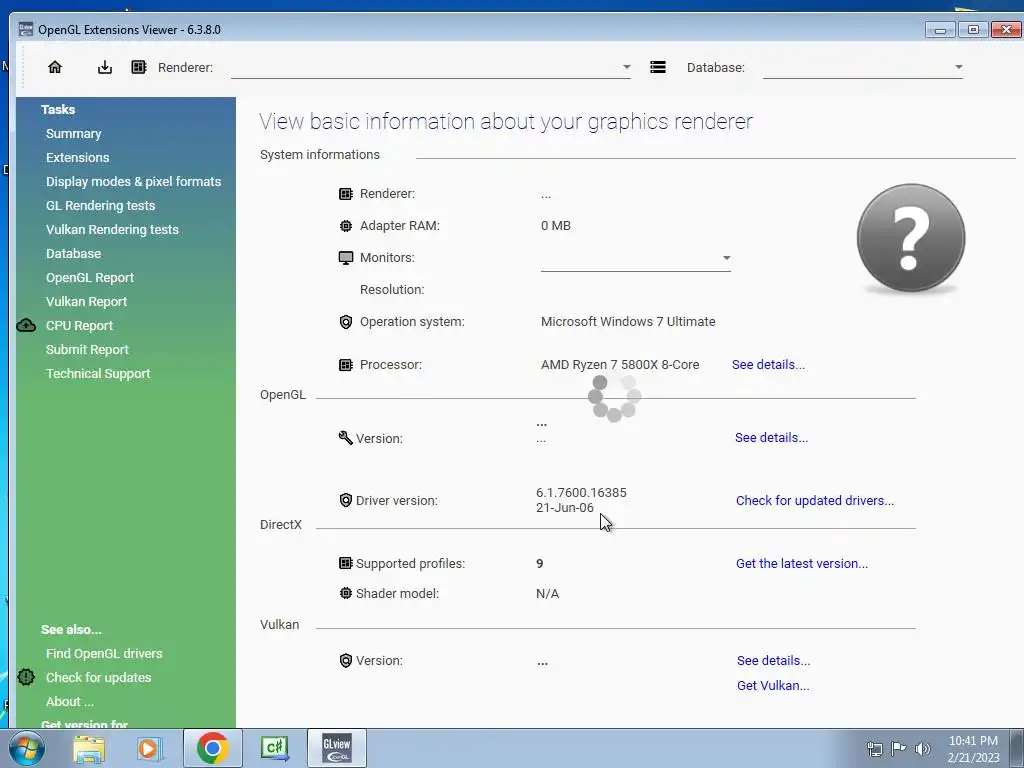Click the AMD Ryzen 7 5800X 8-Core text

620,365
